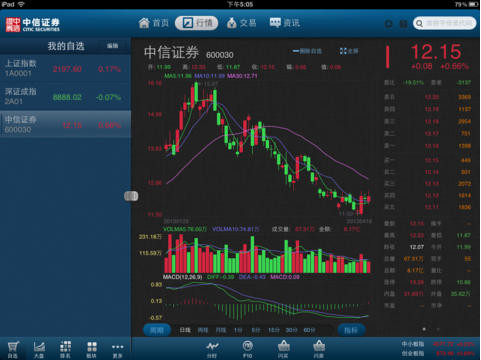Tap the sidebar collapse handle
The height and width of the screenshot is (360, 481).
[131, 196]
